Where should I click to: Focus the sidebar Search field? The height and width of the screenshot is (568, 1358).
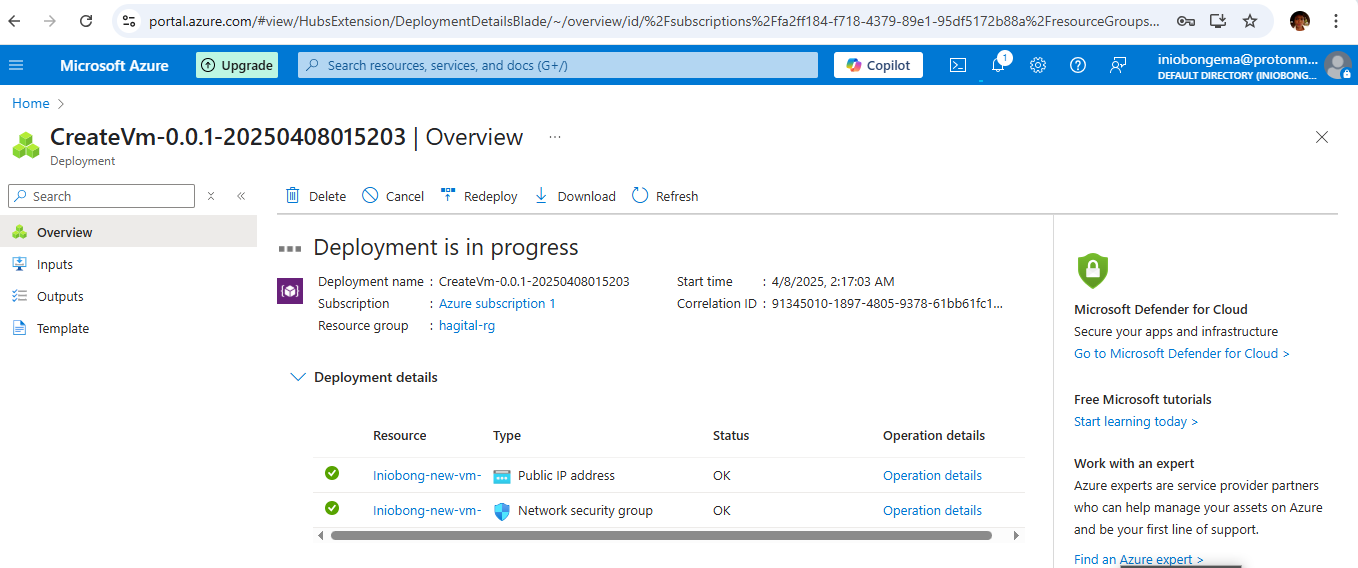(101, 196)
